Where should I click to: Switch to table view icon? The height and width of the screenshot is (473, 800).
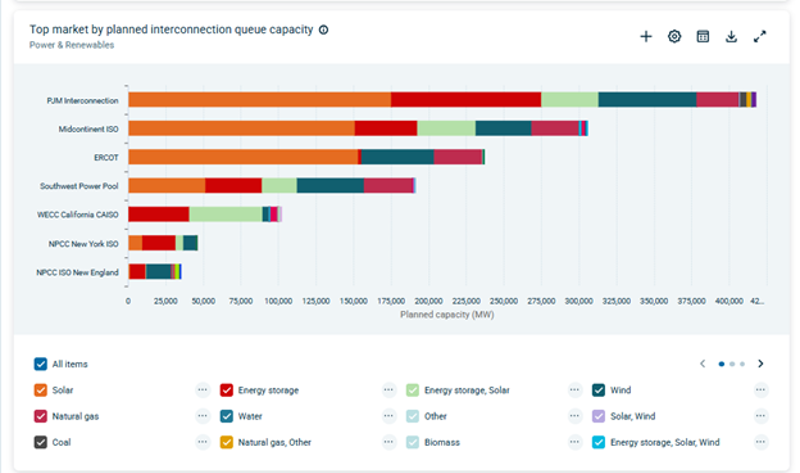click(703, 37)
